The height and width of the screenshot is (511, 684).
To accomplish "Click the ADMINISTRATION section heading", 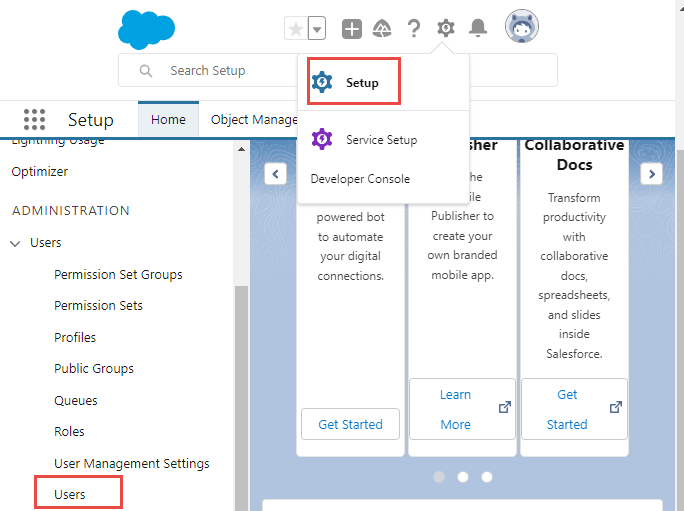I will click(71, 211).
